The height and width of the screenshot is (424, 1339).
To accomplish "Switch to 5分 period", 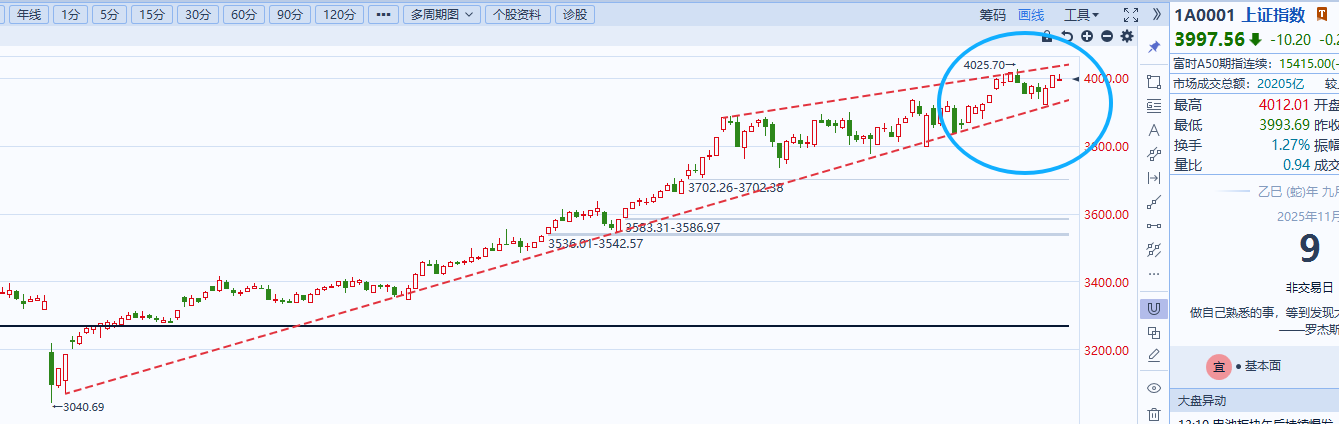I will [x=108, y=14].
